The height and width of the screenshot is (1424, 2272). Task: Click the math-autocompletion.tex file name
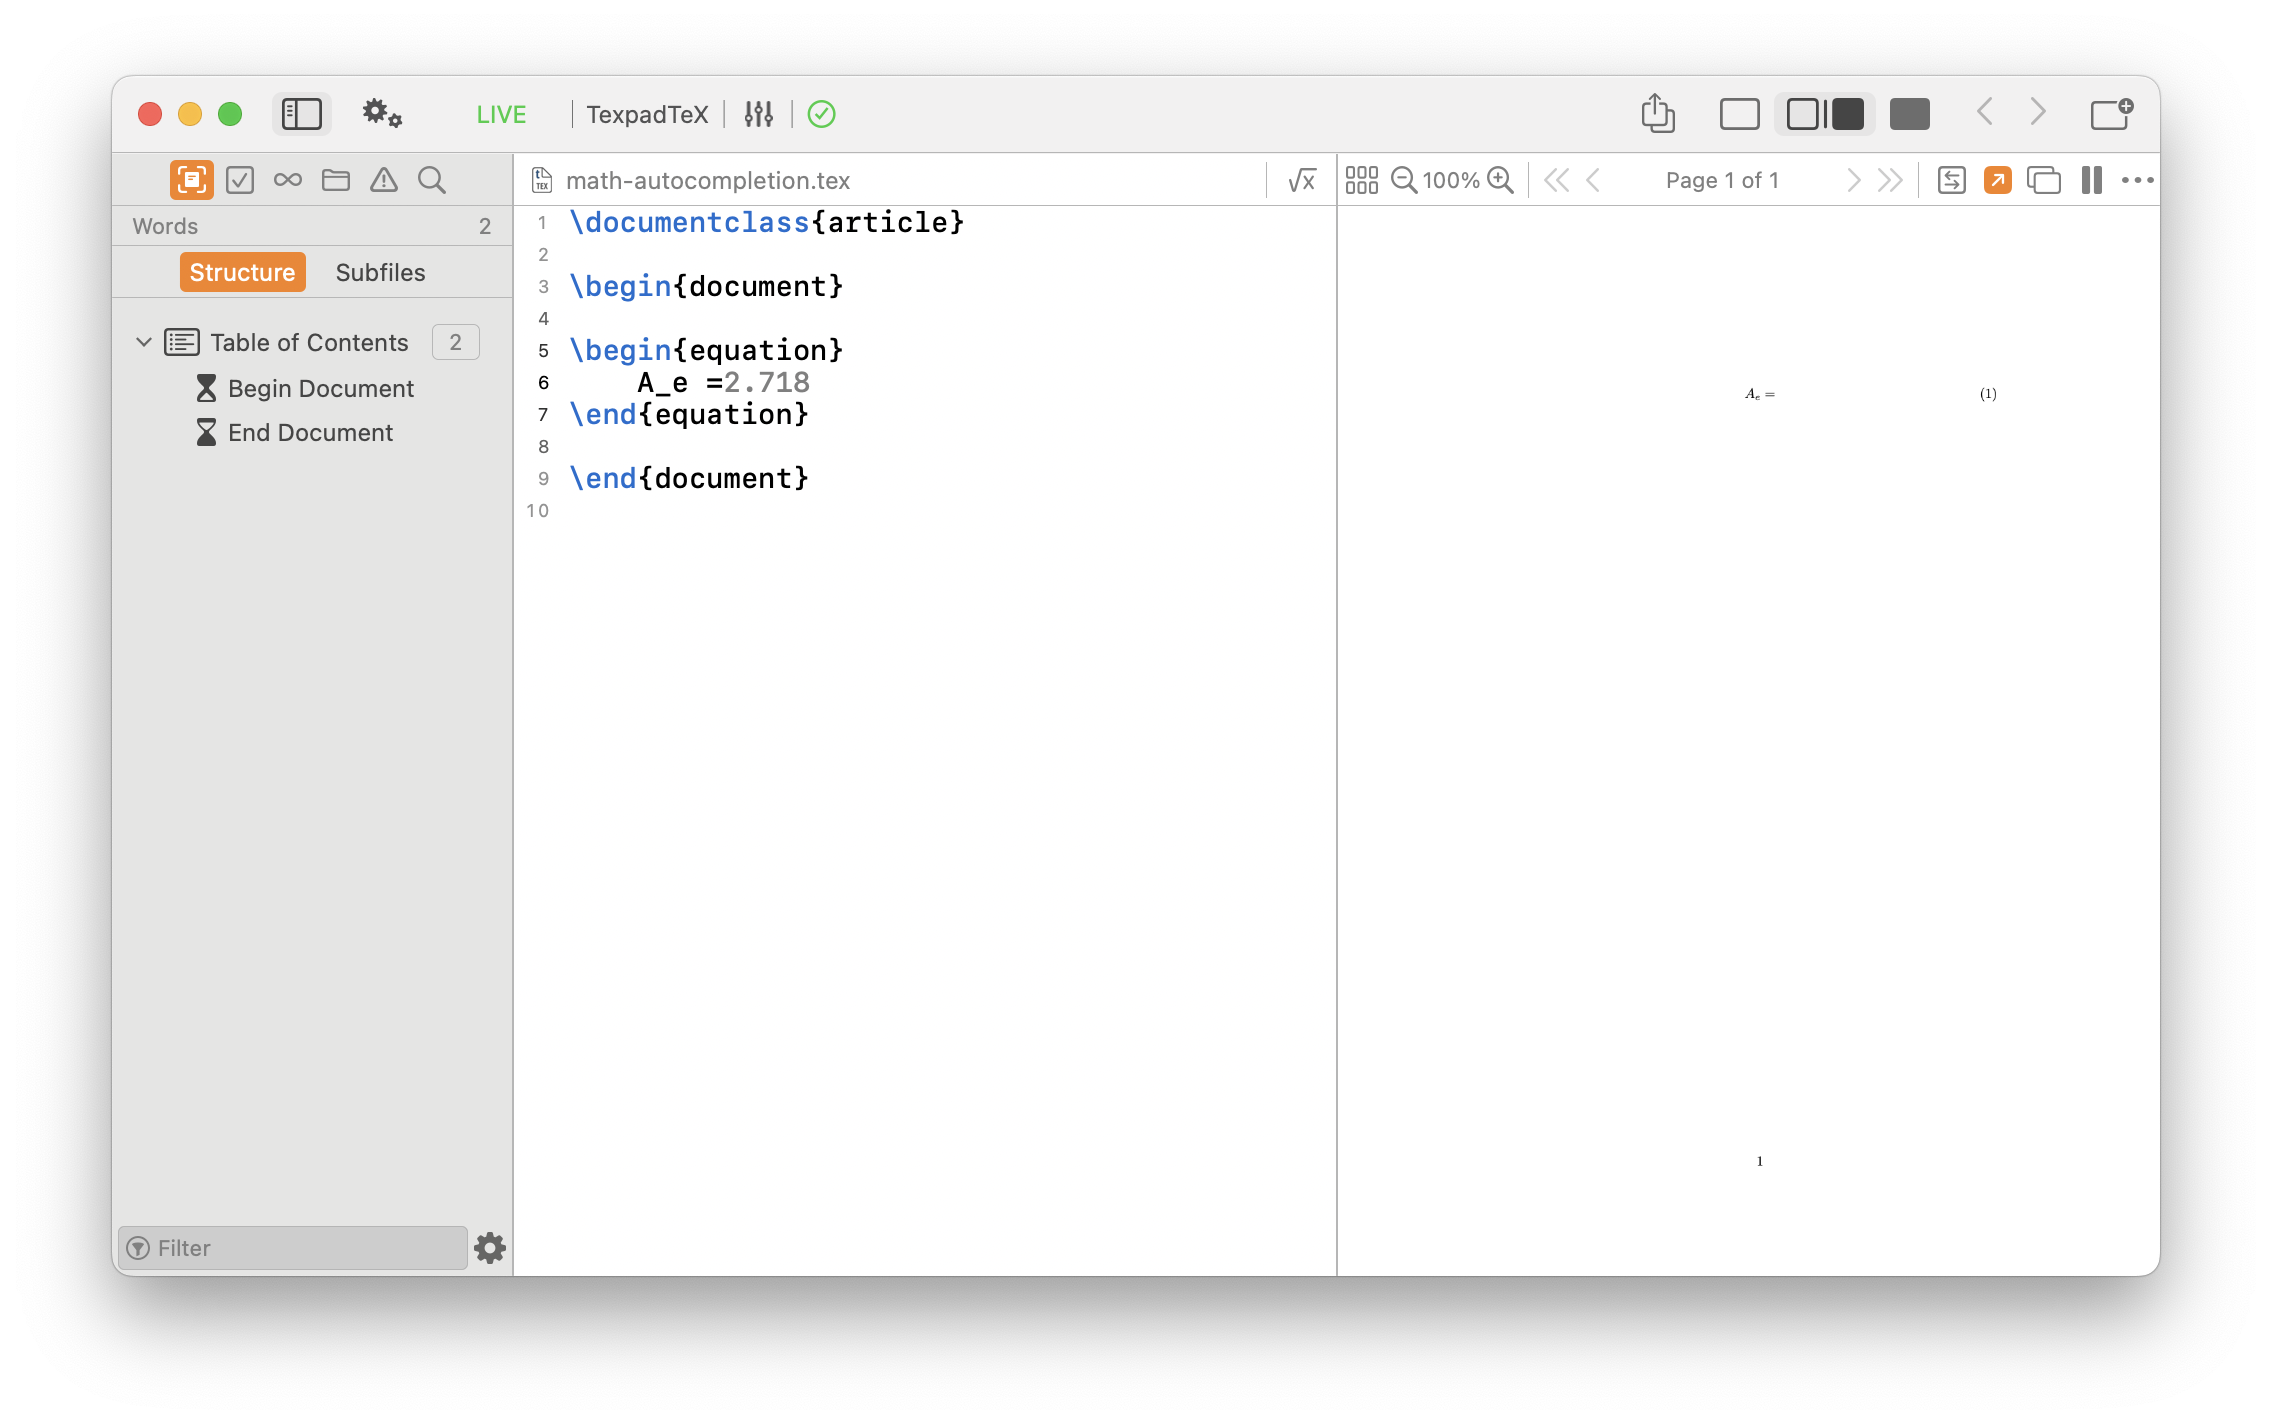[x=708, y=180]
